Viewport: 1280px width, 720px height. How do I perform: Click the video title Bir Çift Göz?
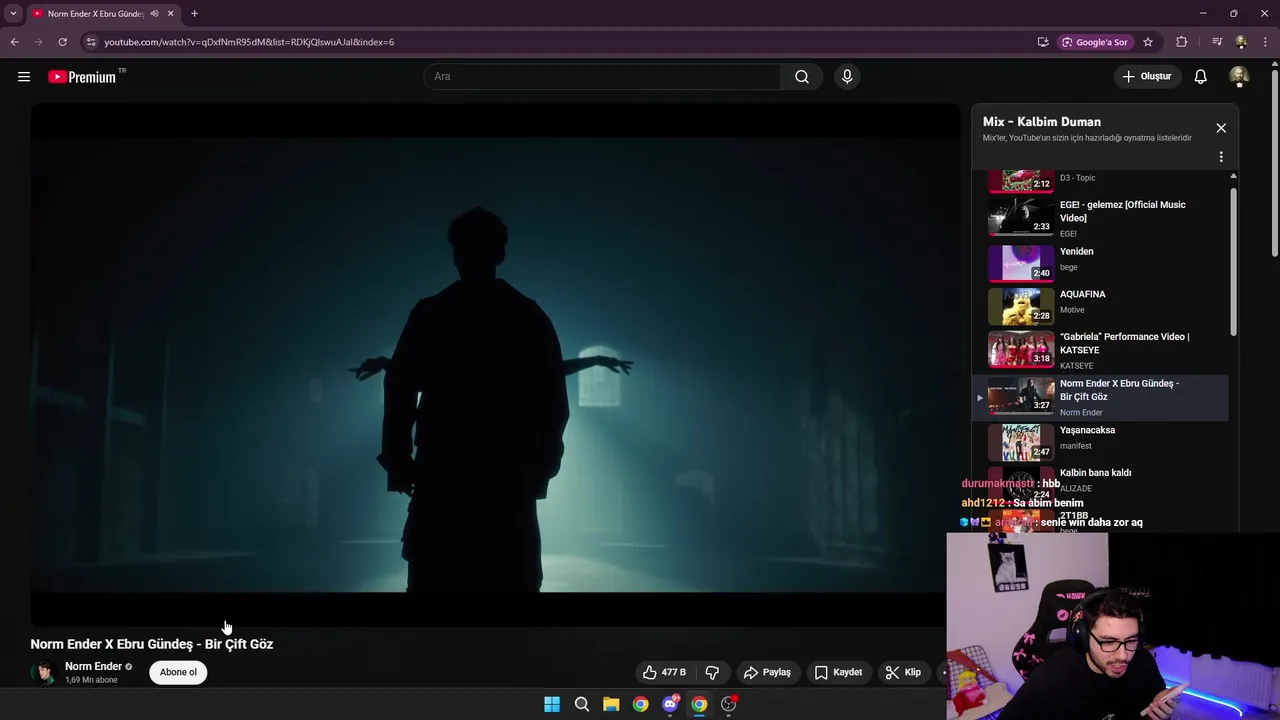point(152,644)
